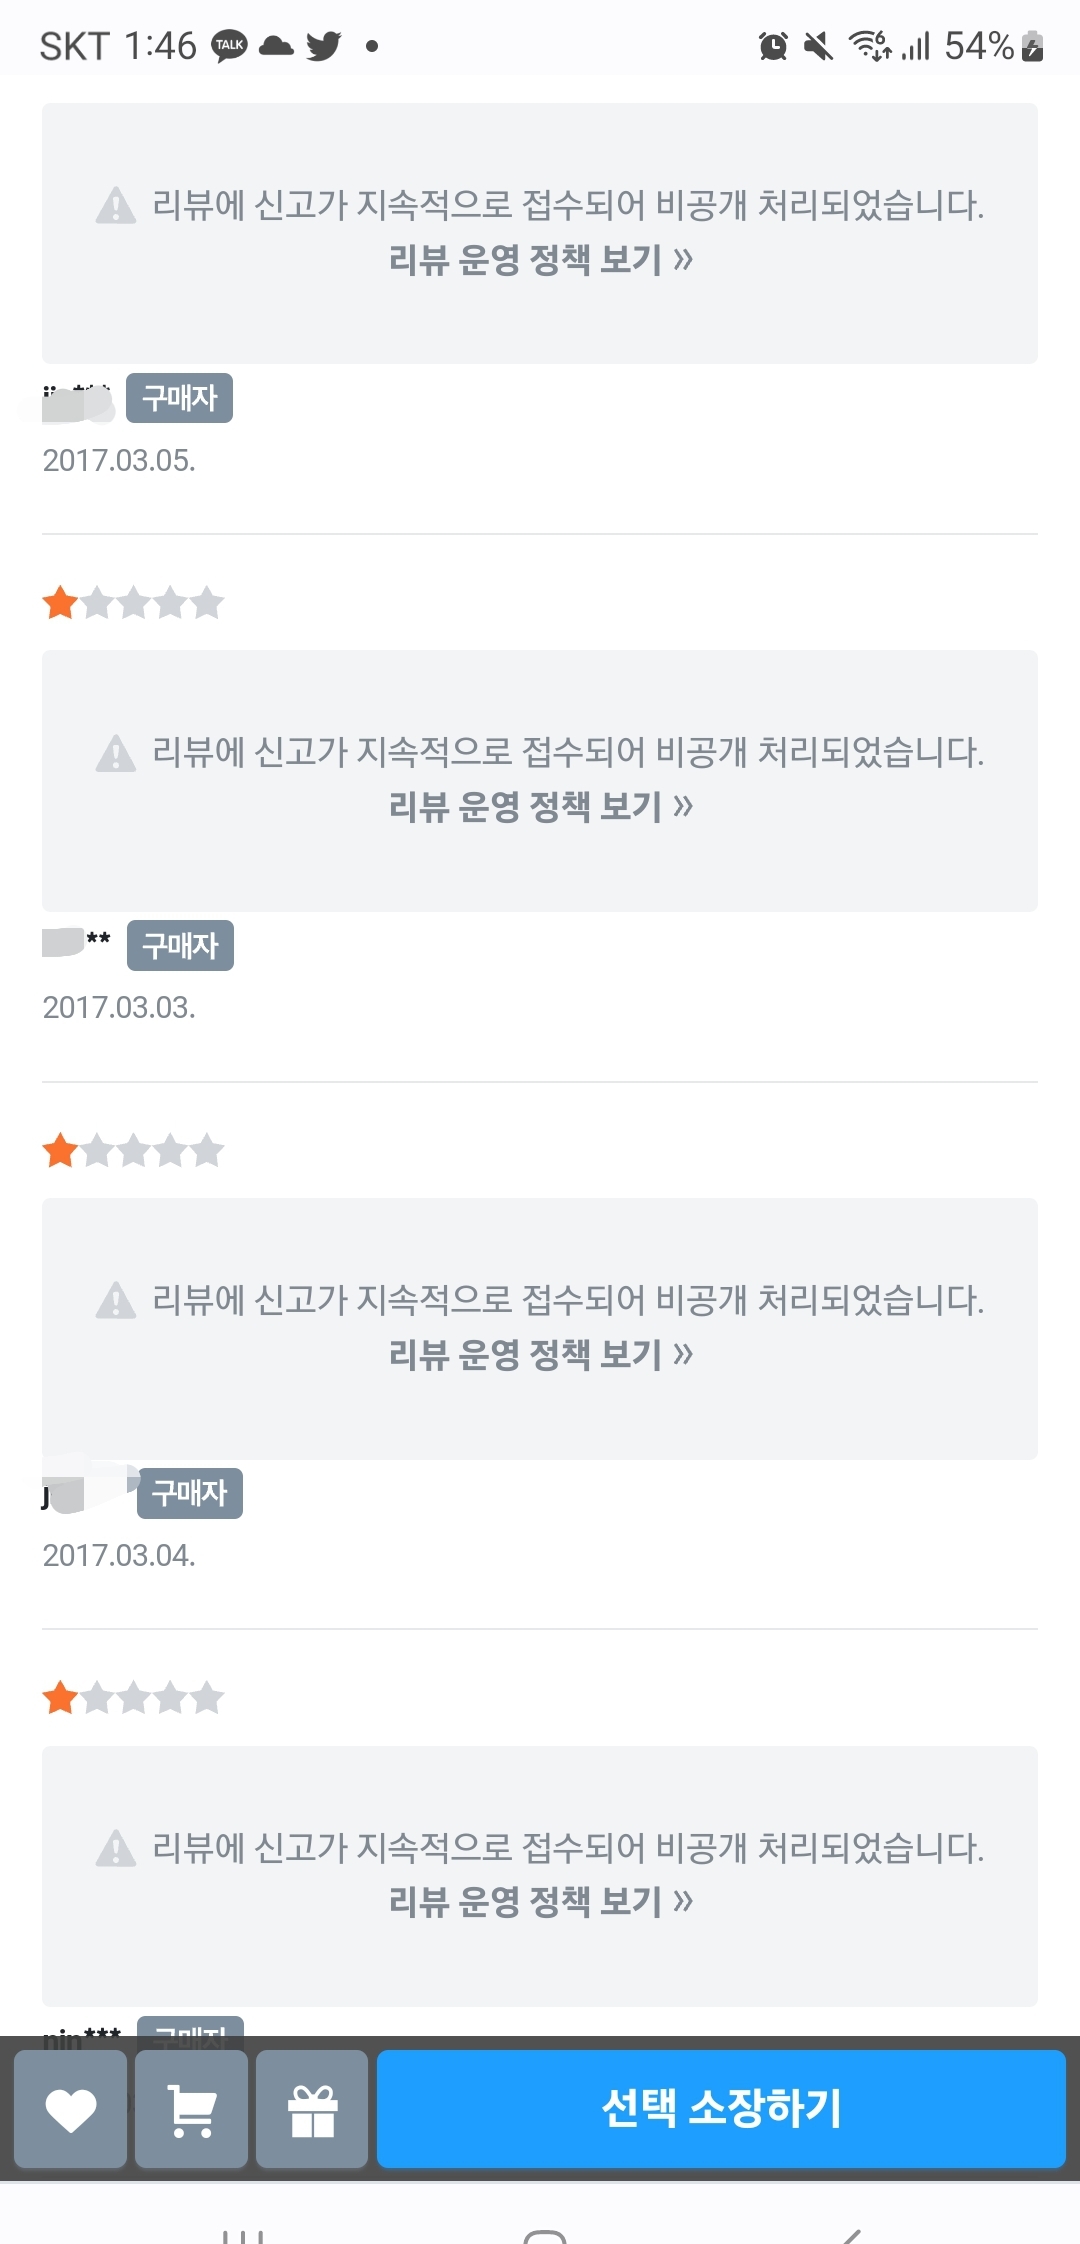Tap 구매자 badge above 2017.03.03 date
The height and width of the screenshot is (2244, 1080).
(x=180, y=945)
